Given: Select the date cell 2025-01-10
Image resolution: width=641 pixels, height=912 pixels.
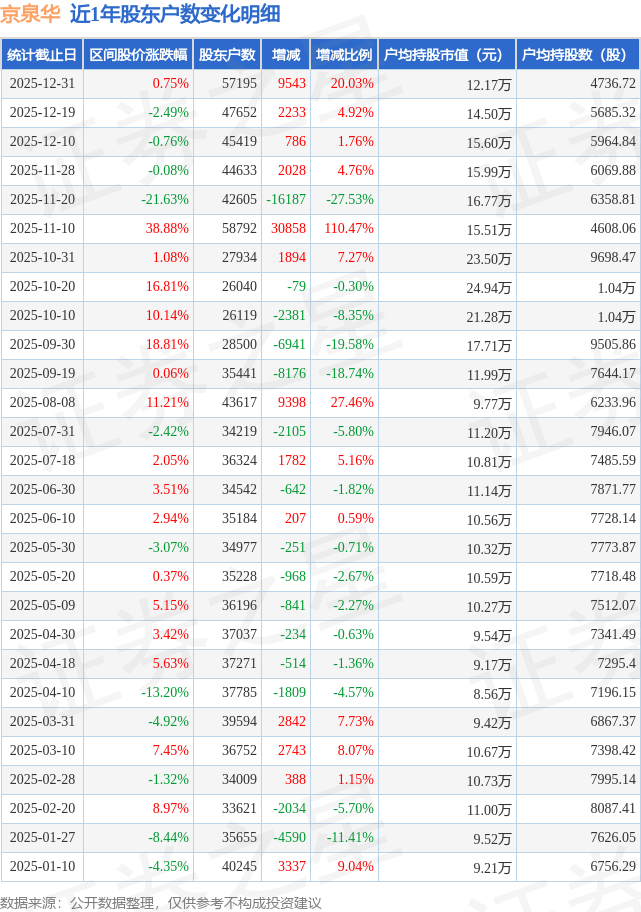Looking at the screenshot, I should point(42,866).
